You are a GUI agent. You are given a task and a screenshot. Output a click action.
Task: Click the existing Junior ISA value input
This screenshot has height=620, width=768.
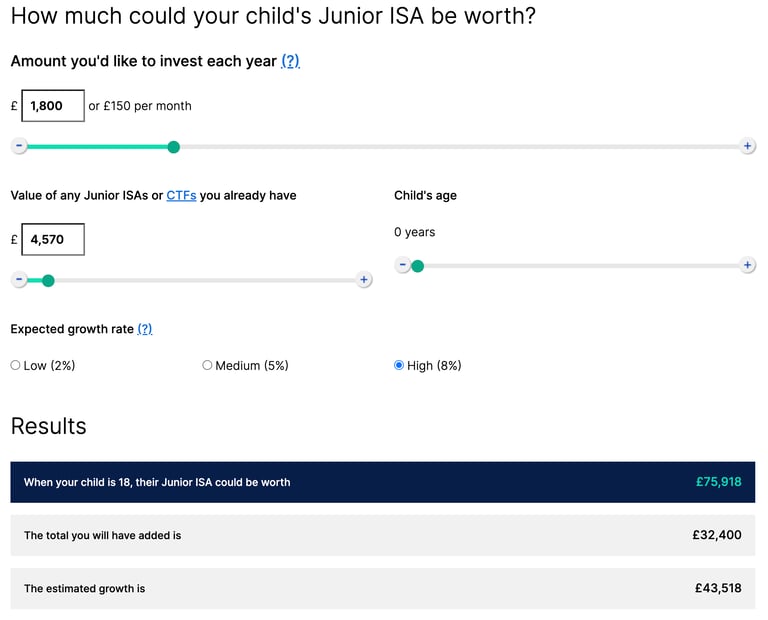point(53,240)
